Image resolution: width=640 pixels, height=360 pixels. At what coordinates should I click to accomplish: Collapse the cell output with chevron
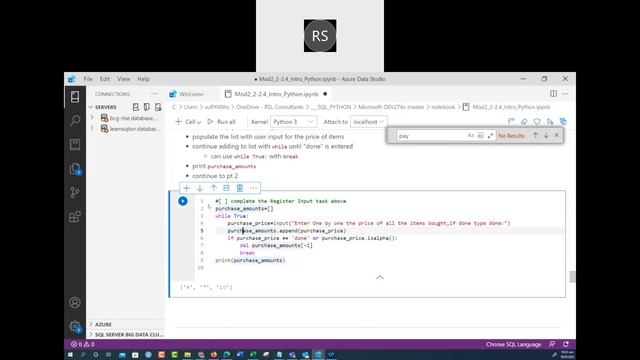380,277
